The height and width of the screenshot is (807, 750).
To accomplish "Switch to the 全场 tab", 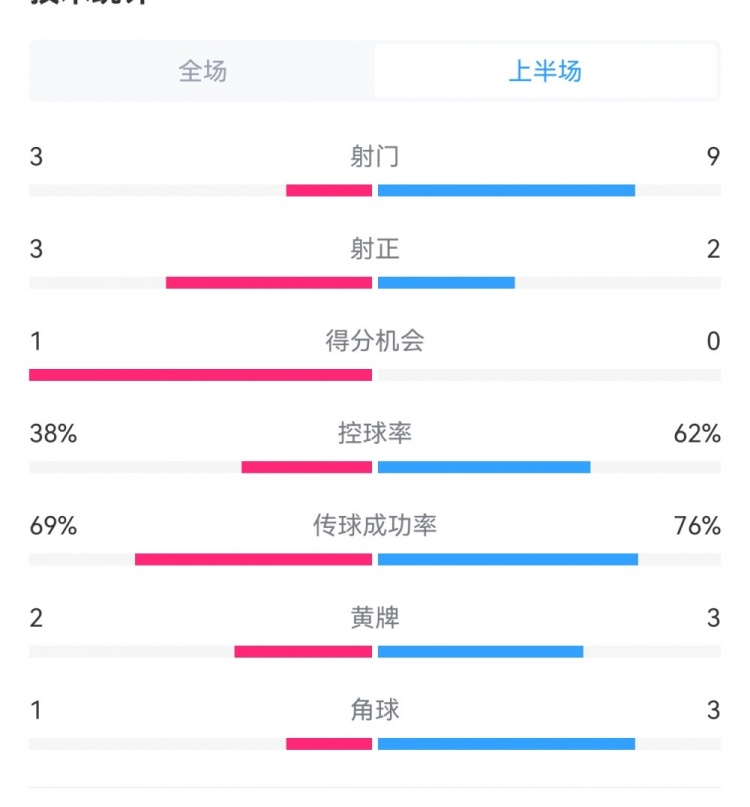I will click(x=203, y=71).
